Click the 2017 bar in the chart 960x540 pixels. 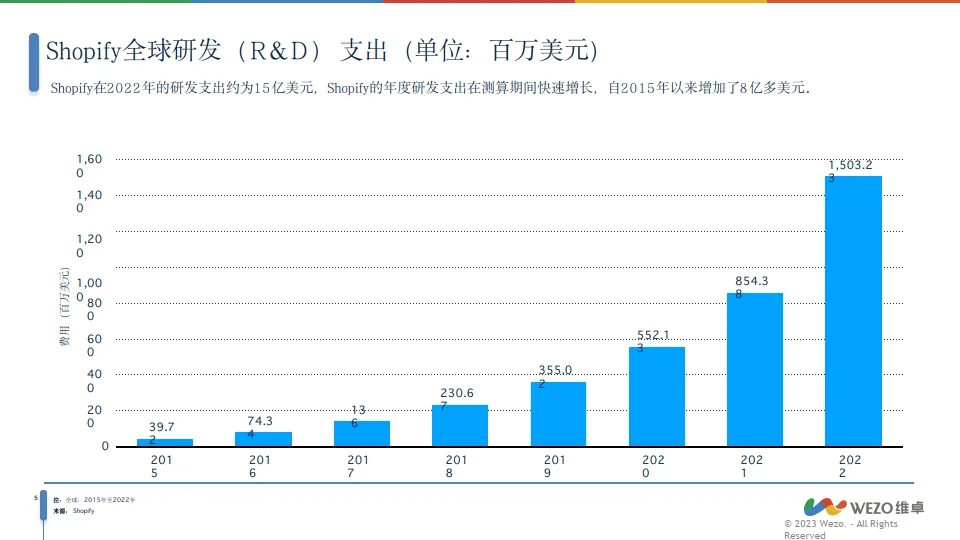click(x=362, y=433)
